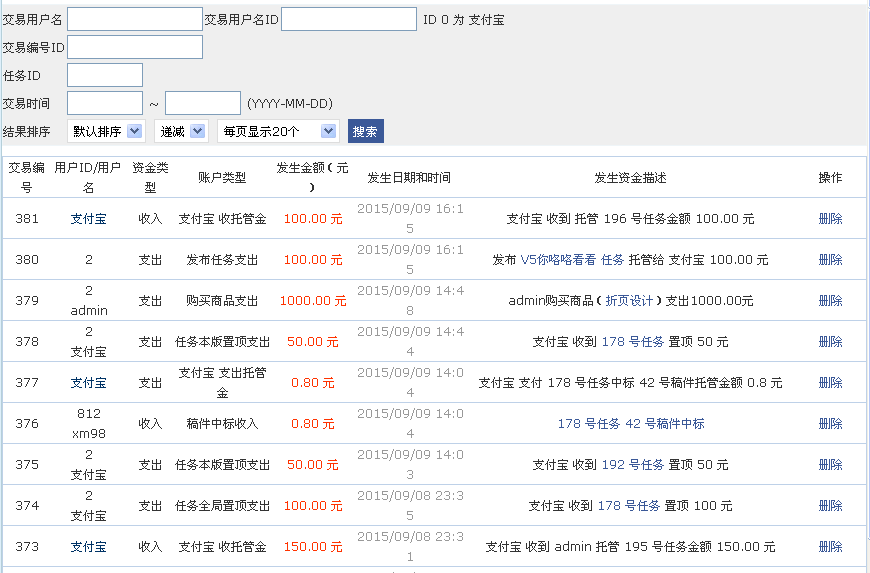The image size is (870, 573).
Task: Open the 任务 link in row 380
Action: [613, 260]
